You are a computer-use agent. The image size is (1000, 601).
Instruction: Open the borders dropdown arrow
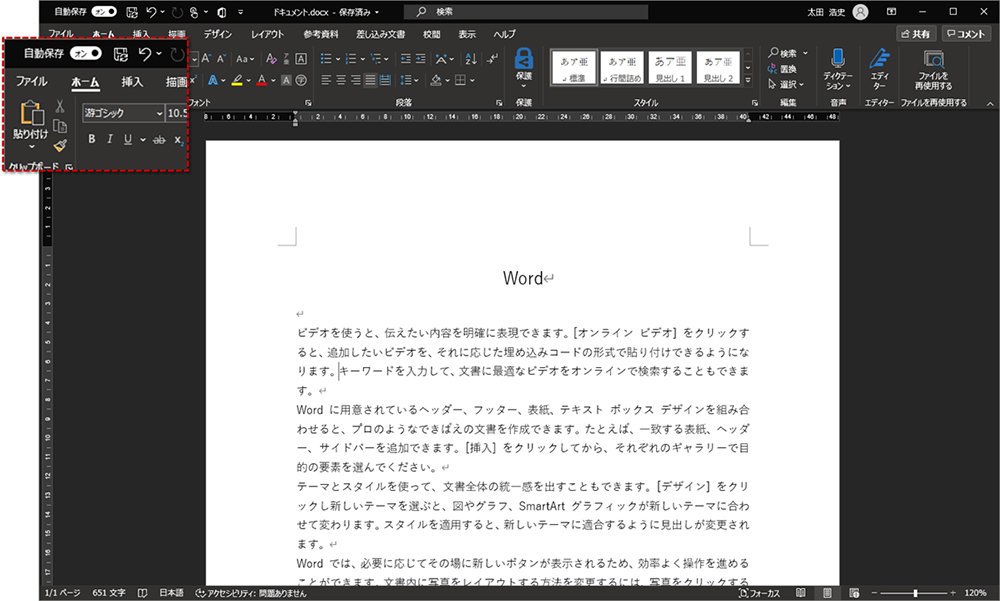pos(472,80)
